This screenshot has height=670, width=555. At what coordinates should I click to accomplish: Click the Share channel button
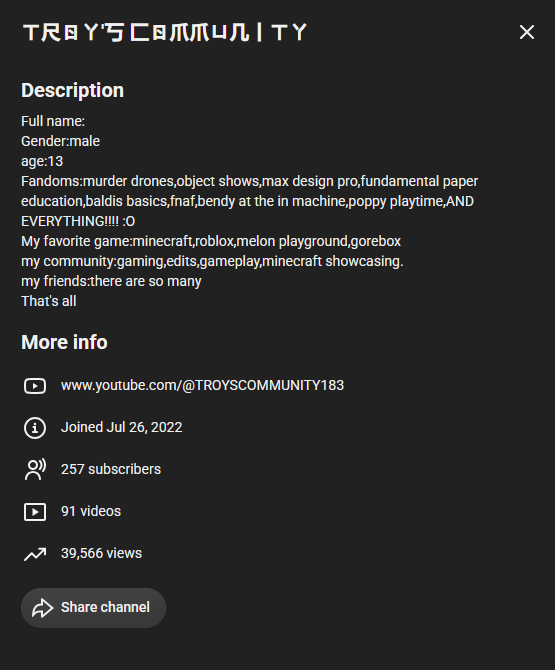pos(93,608)
